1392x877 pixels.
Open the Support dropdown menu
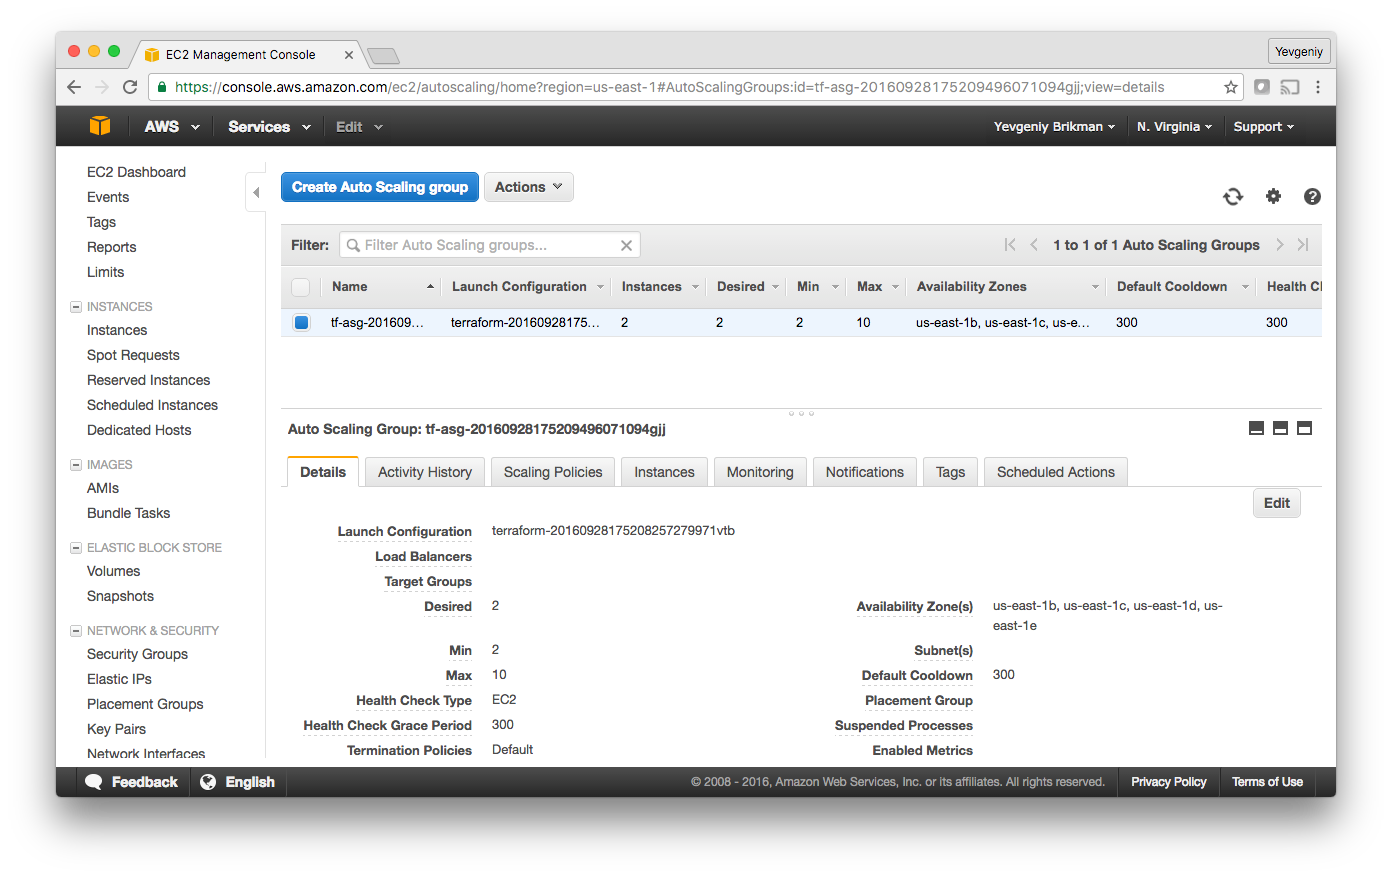tap(1264, 127)
